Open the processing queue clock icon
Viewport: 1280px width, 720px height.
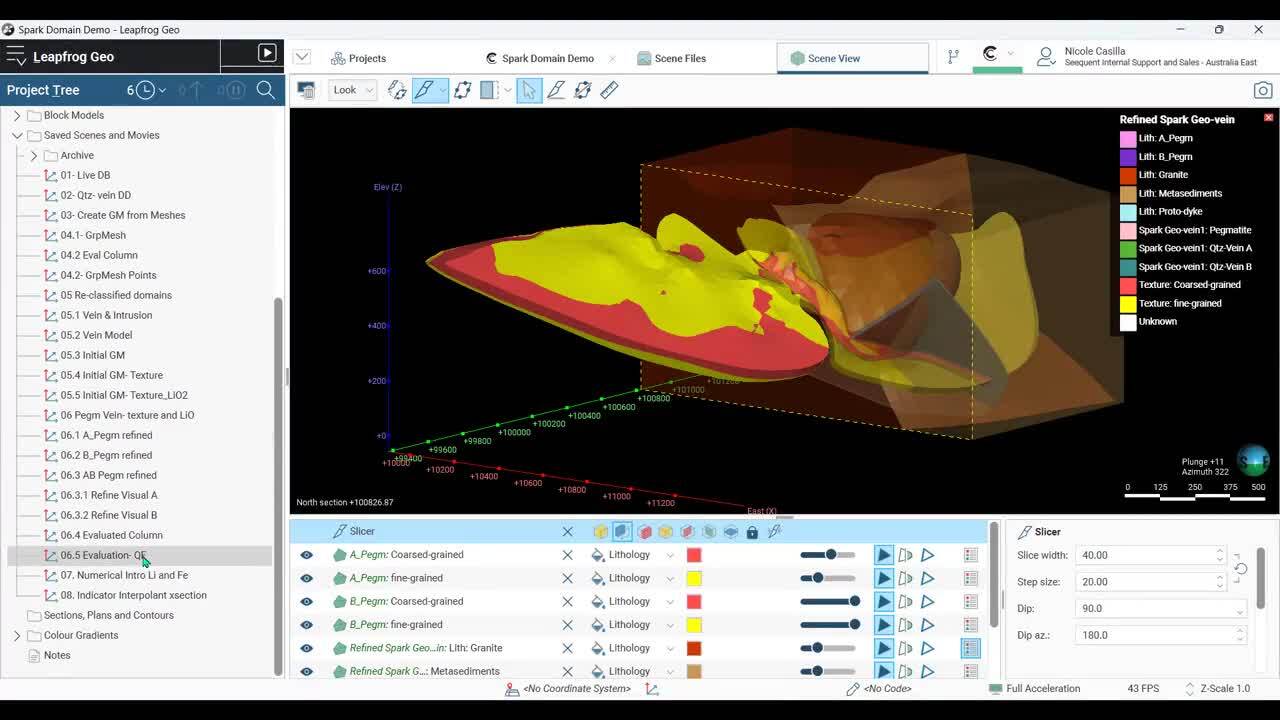point(145,90)
